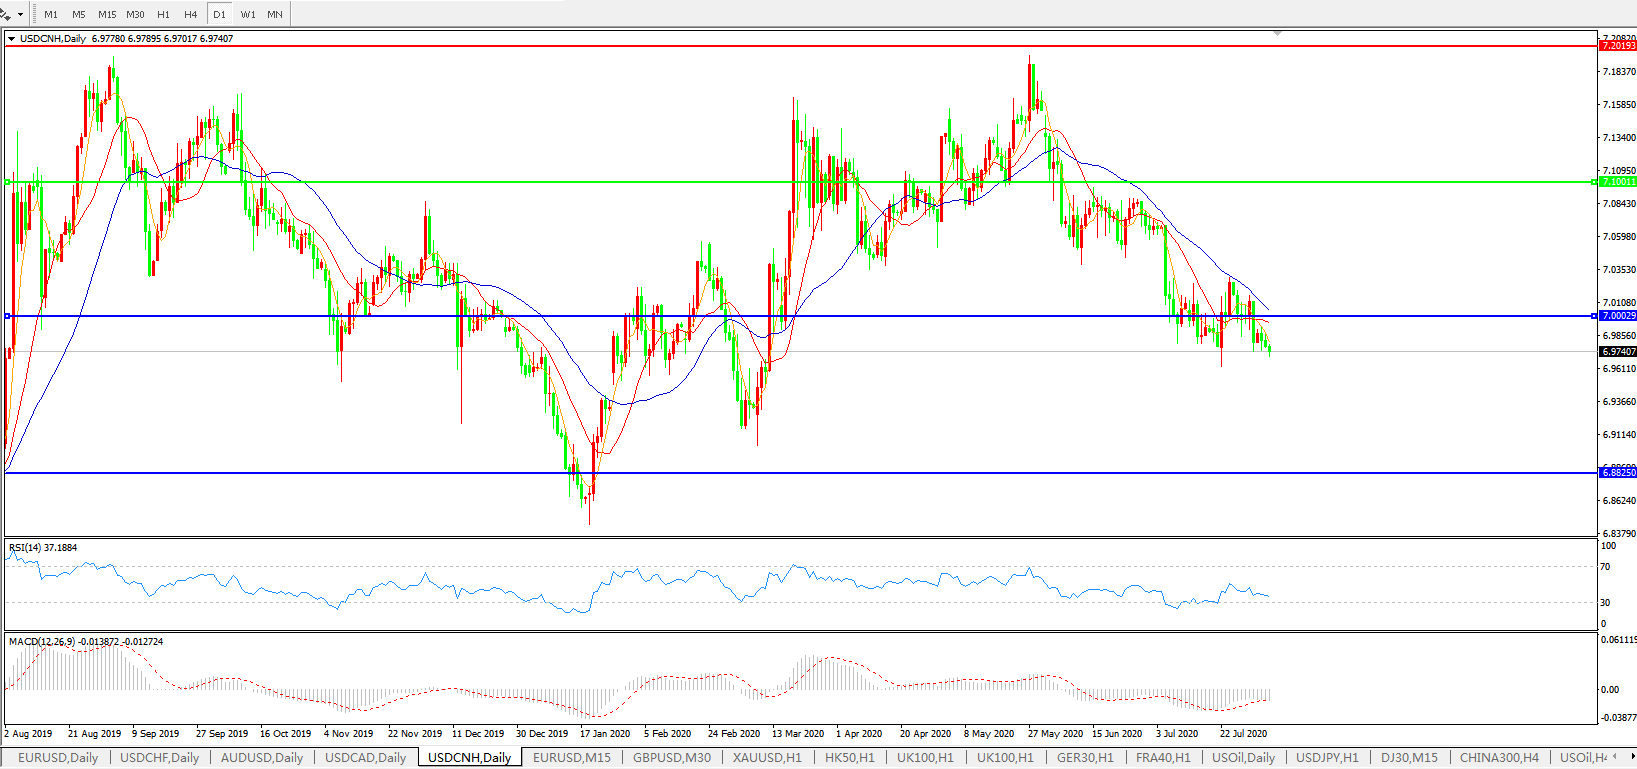Select the RSI(14) indicator label
Viewport: 1637px width, 769px height.
[43, 548]
